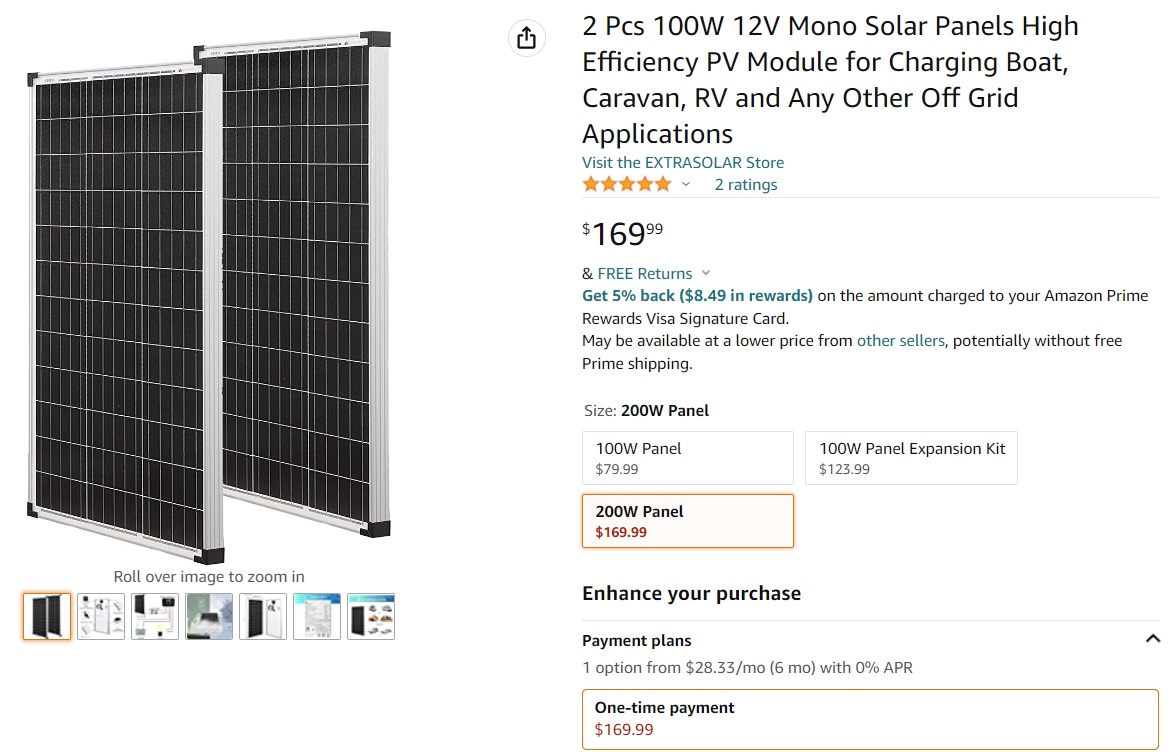
Task: Show fourth thumbnail with panel in snow
Action: pos(209,616)
